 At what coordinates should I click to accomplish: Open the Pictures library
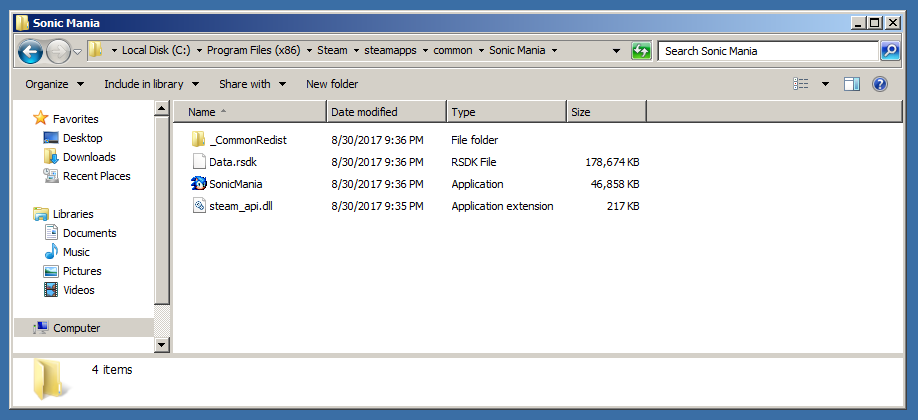pos(73,271)
